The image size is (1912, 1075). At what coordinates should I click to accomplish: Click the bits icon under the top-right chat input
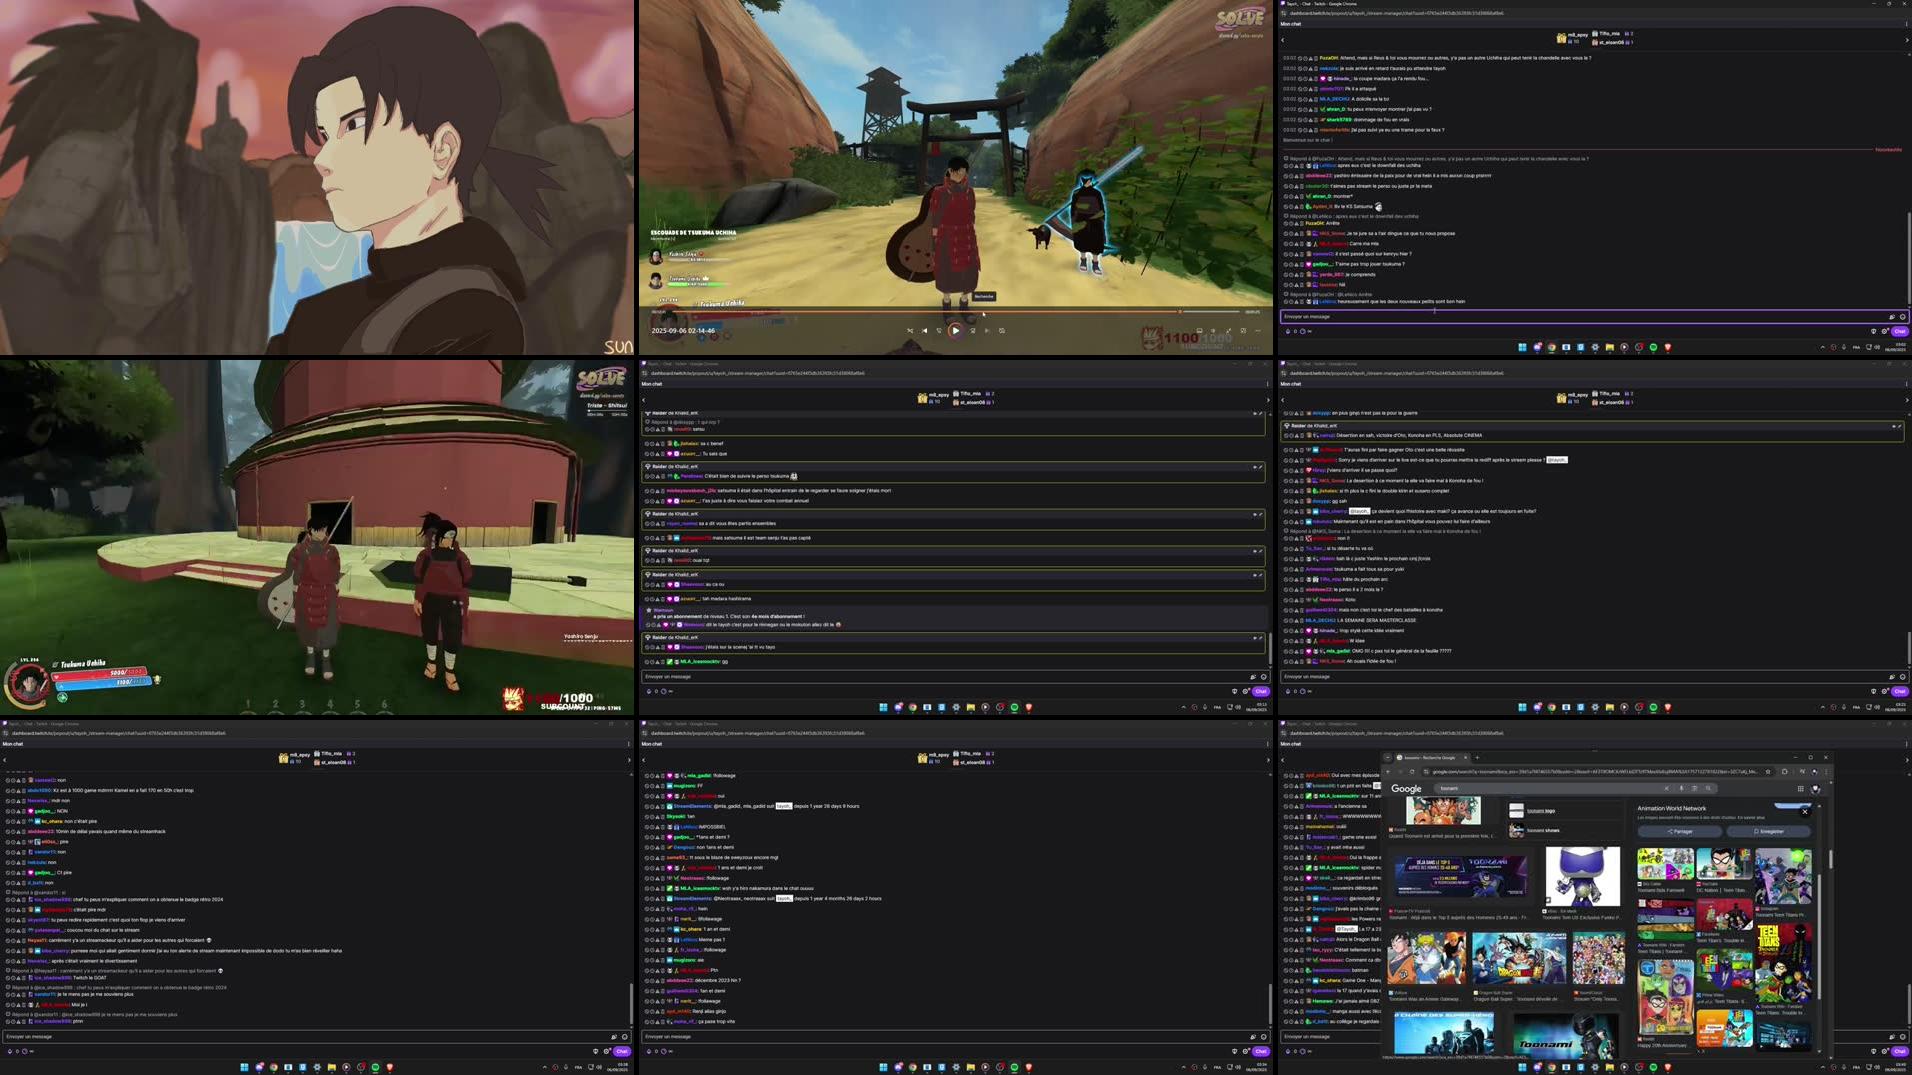[x=1288, y=331]
